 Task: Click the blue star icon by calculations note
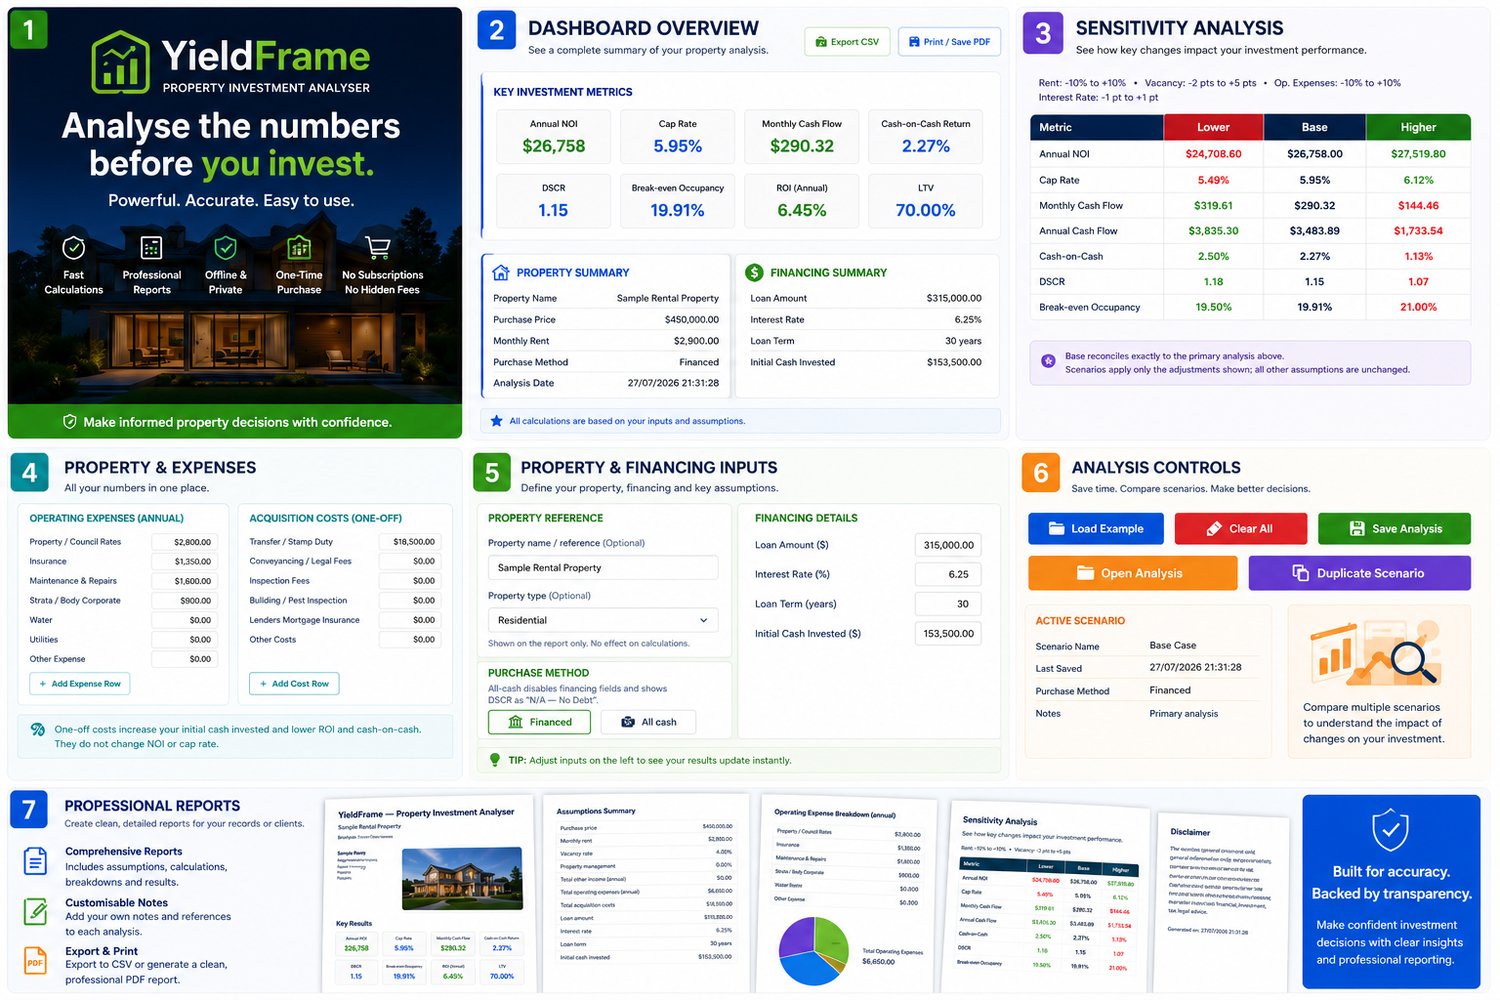pyautogui.click(x=497, y=421)
